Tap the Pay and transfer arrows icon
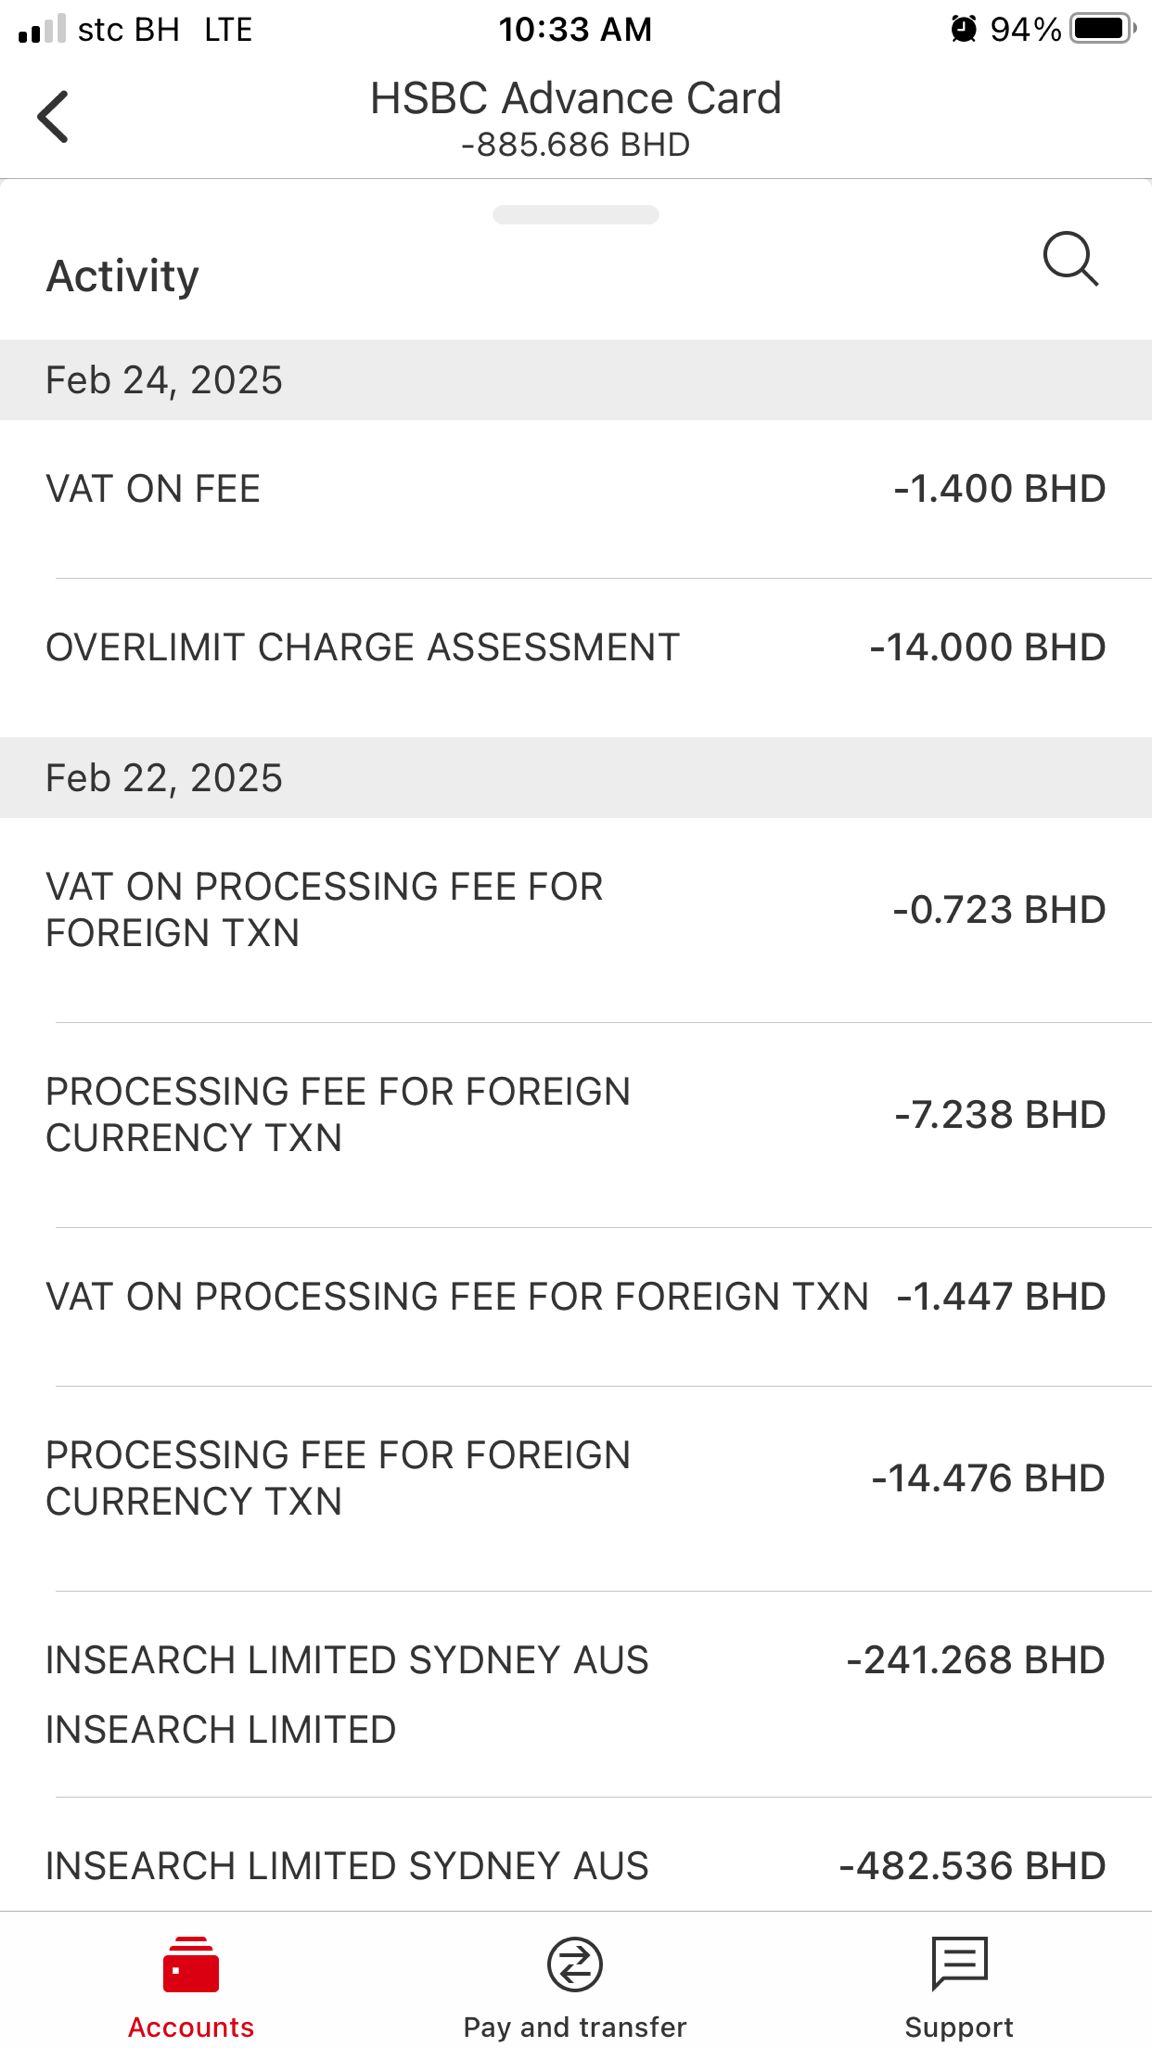This screenshot has height=2048, width=1152. [575, 1964]
